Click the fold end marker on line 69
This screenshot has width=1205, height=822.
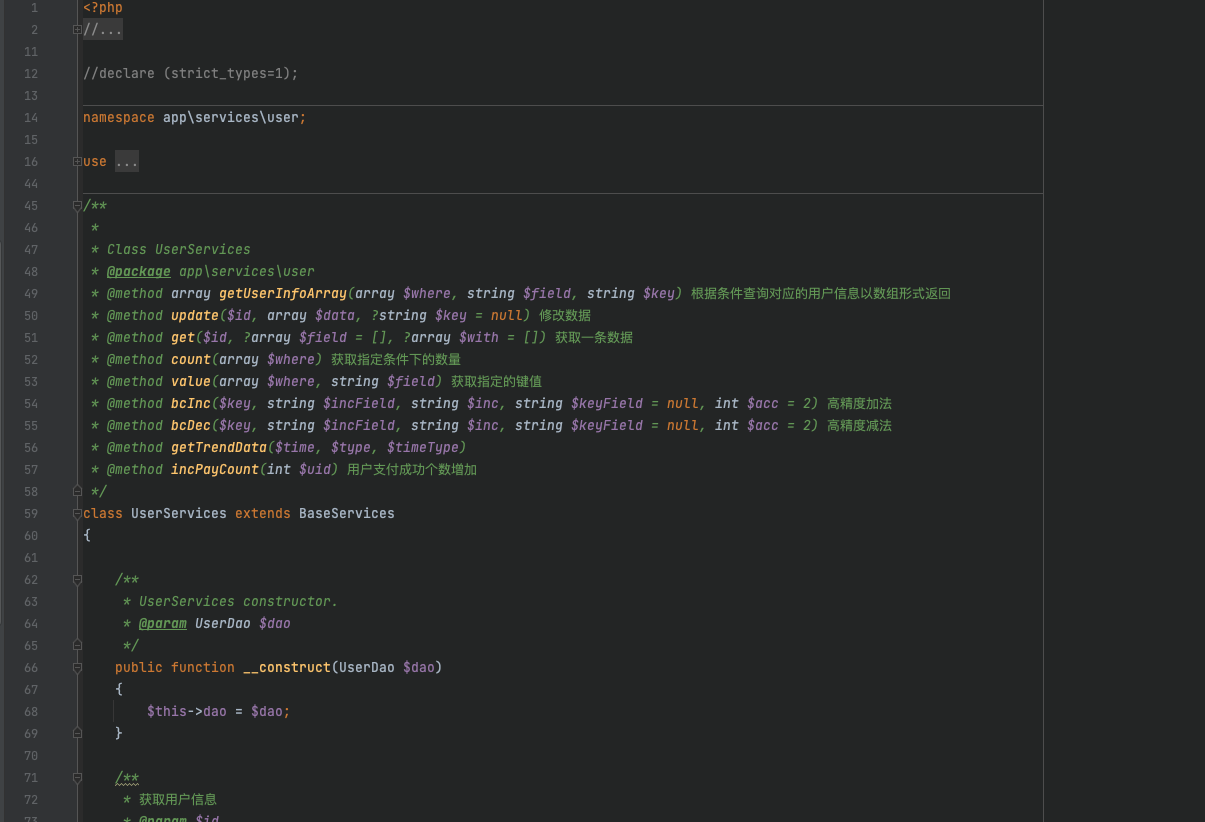77,733
